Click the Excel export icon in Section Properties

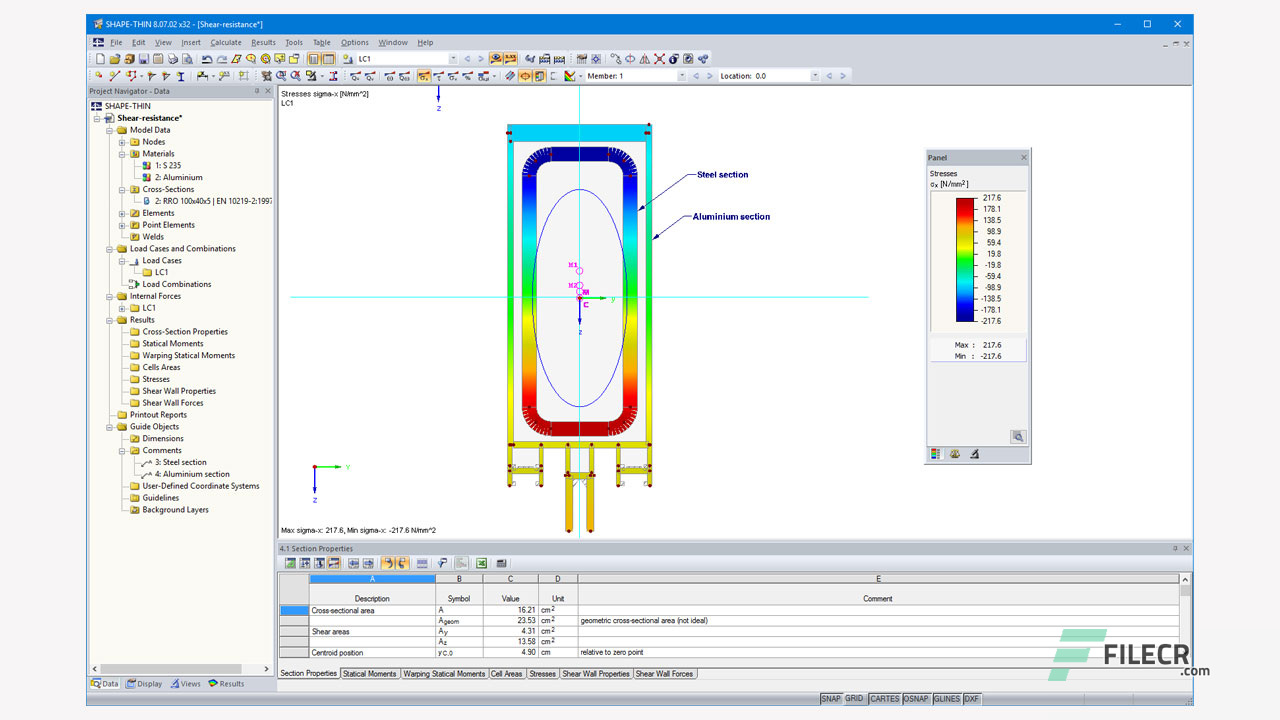tap(481, 563)
